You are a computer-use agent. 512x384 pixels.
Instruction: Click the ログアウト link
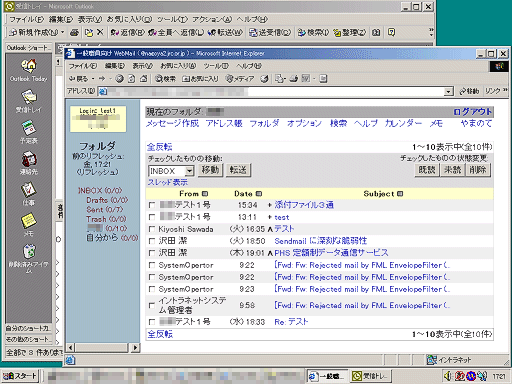click(x=472, y=112)
